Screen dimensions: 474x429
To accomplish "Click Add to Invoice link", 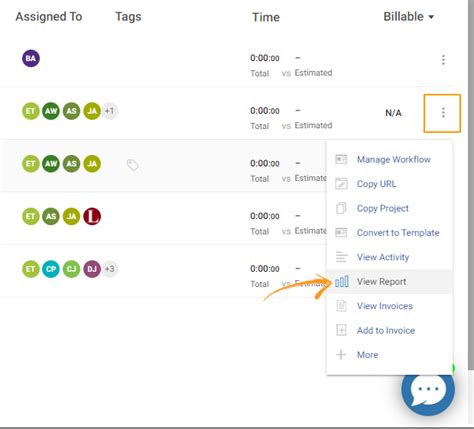I will pyautogui.click(x=386, y=330).
